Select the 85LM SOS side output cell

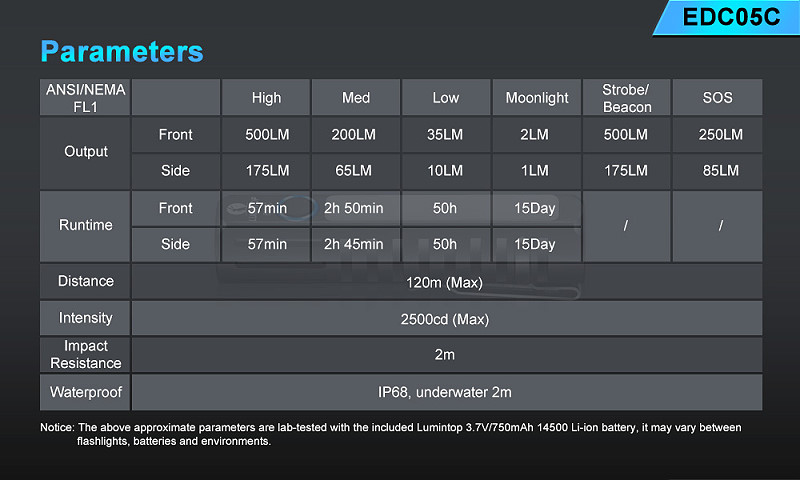(717, 171)
